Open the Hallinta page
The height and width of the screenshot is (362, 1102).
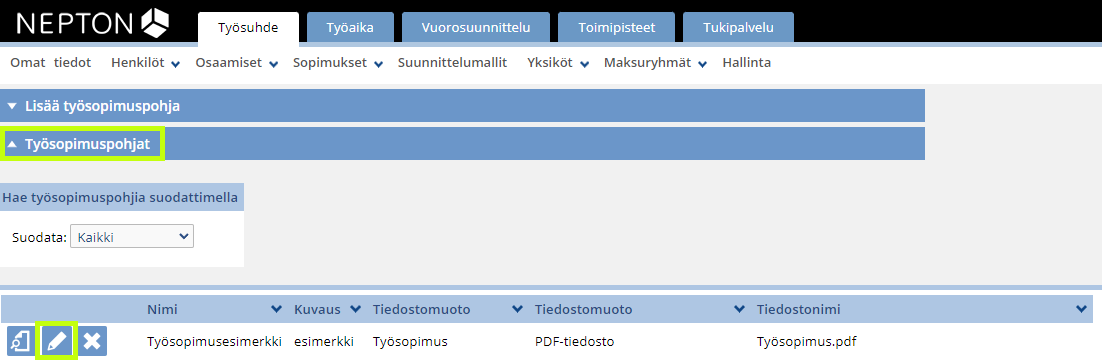747,63
